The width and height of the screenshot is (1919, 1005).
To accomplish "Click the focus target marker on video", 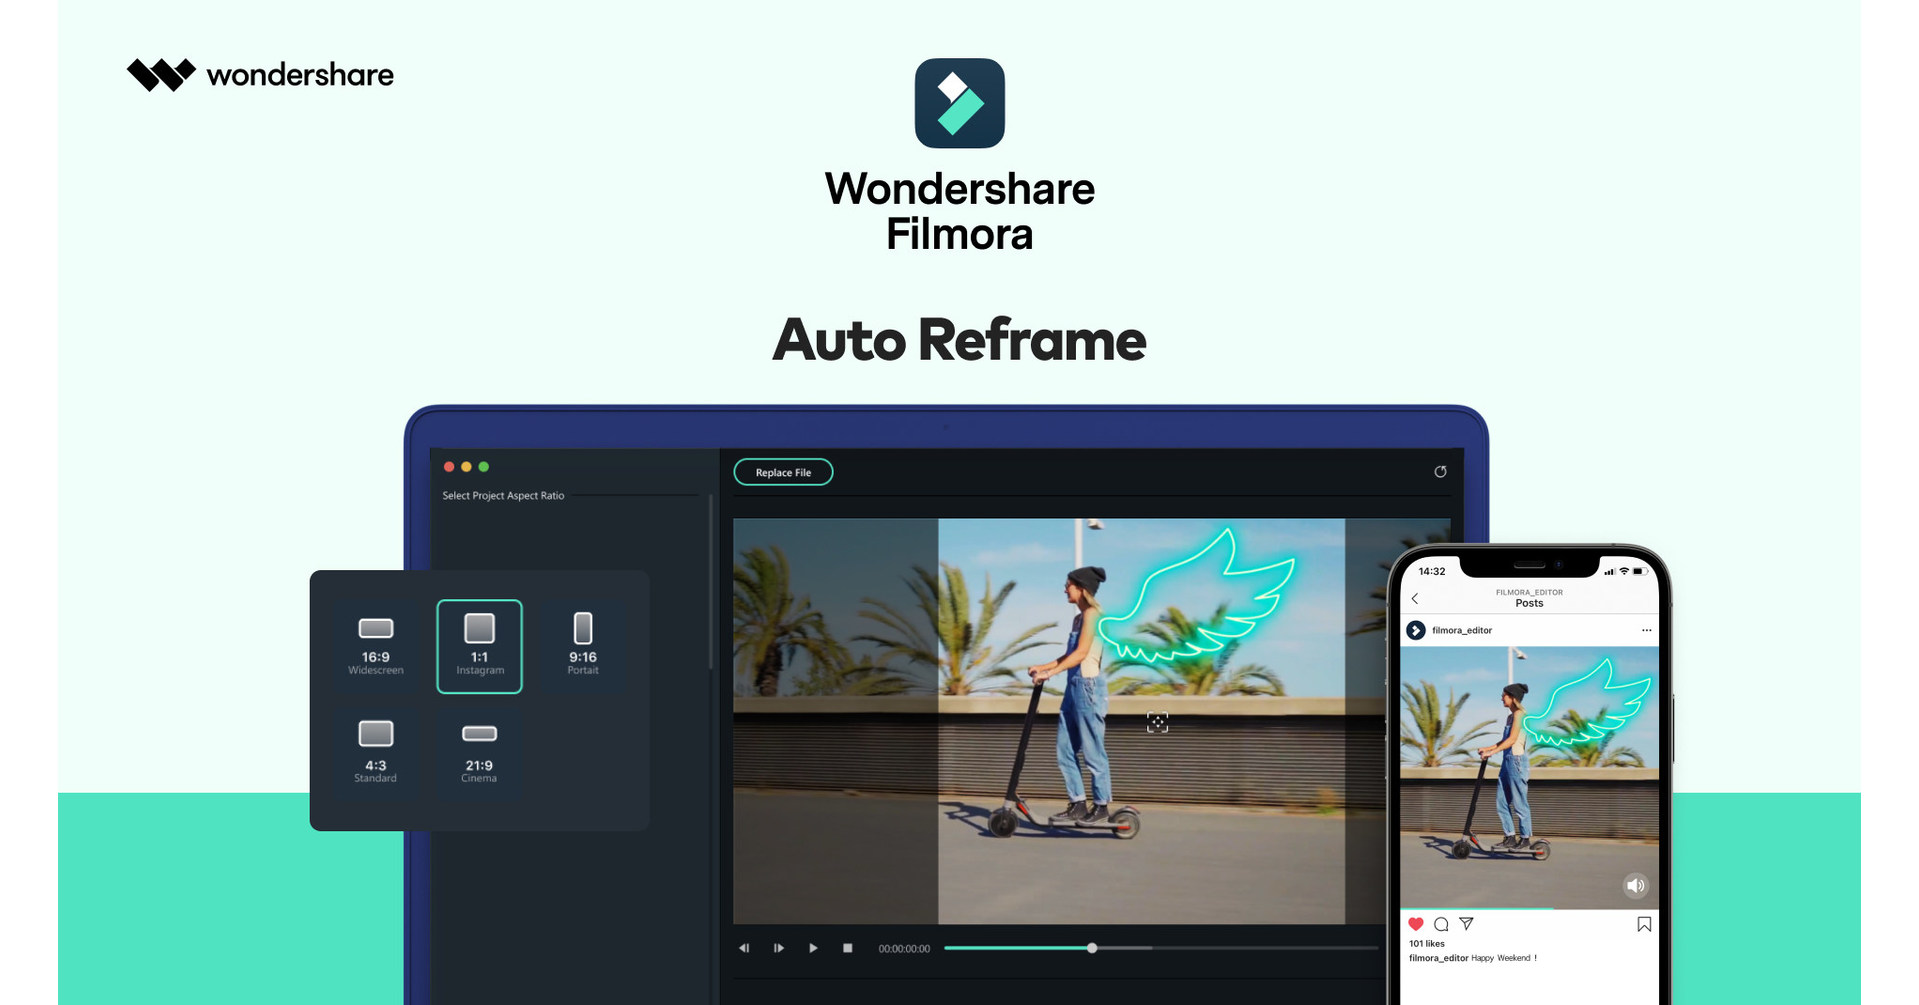I will [1157, 722].
